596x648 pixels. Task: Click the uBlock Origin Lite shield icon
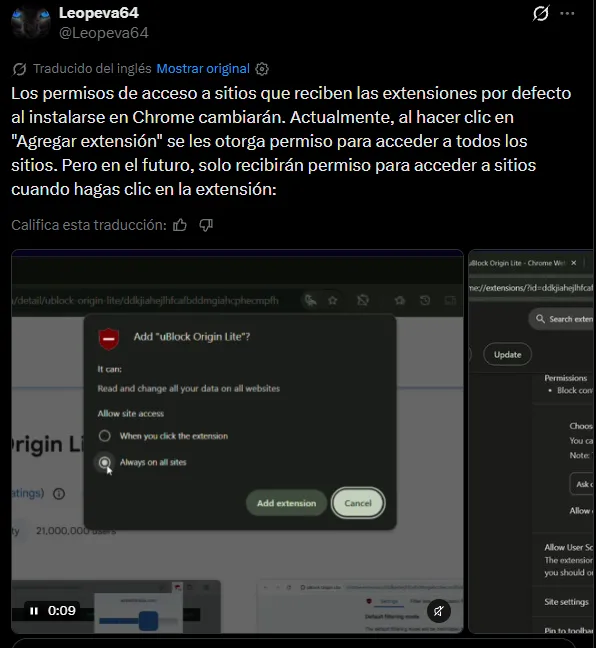(x=109, y=338)
